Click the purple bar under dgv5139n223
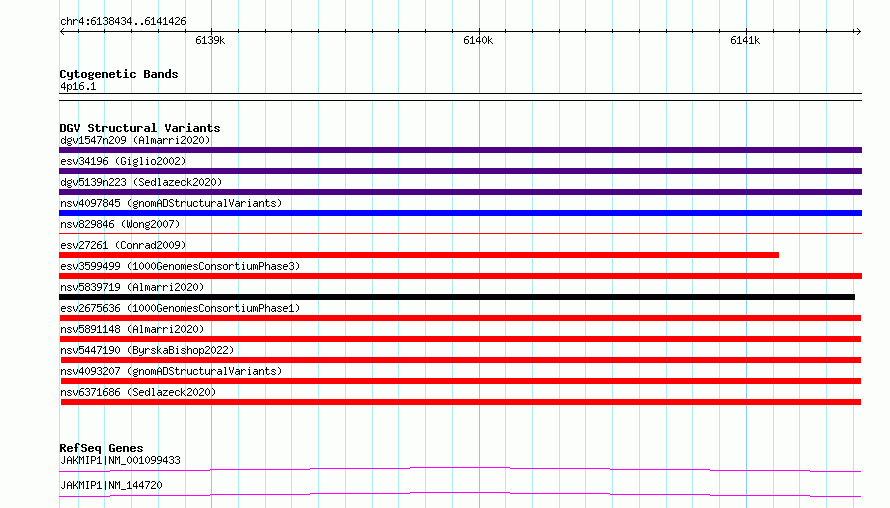The width and height of the screenshot is (890, 508). coord(460,192)
